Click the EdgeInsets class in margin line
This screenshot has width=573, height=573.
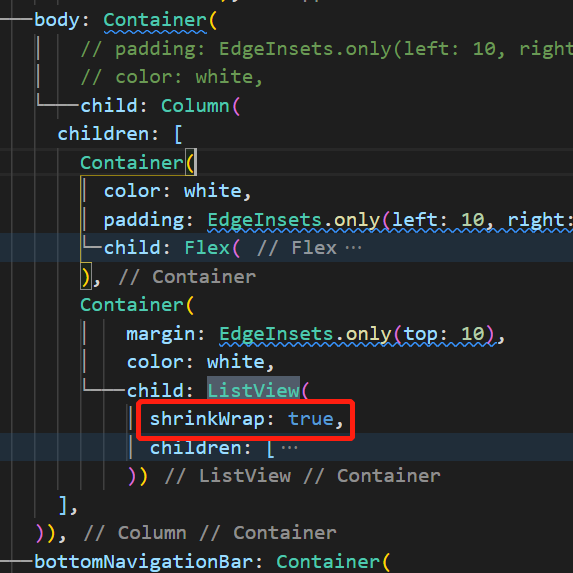tap(276, 334)
